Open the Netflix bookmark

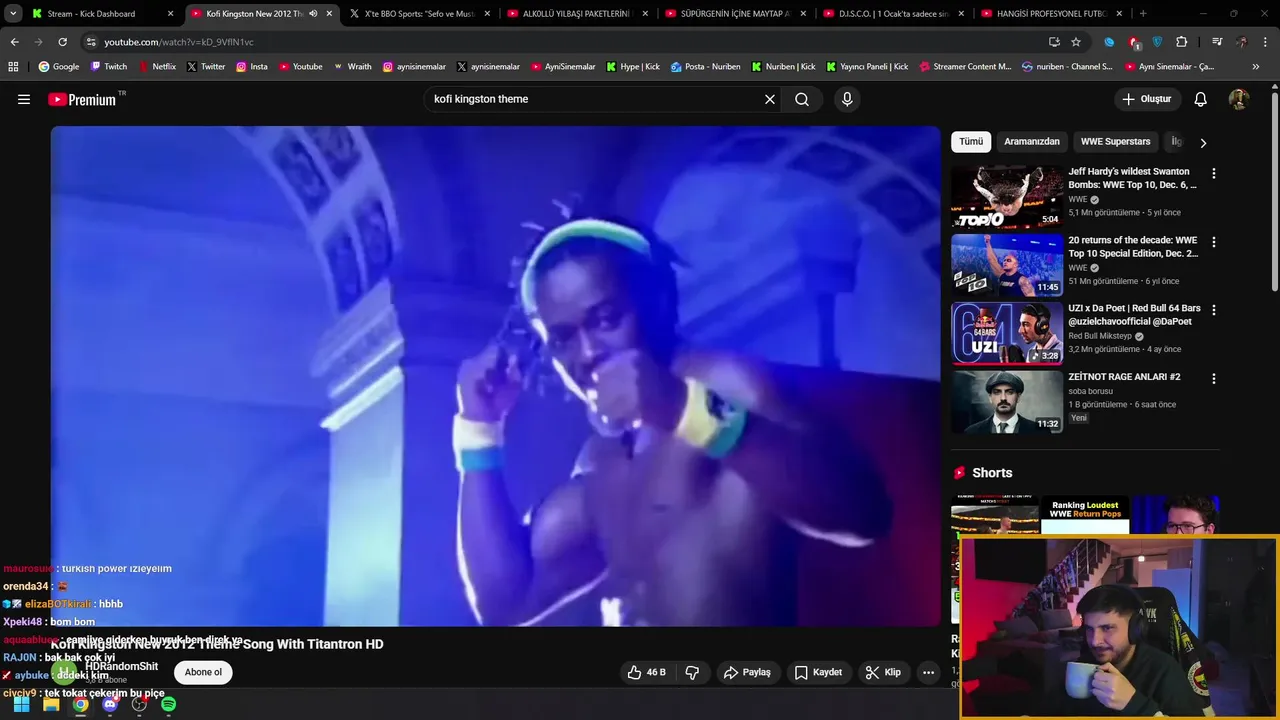pos(156,66)
